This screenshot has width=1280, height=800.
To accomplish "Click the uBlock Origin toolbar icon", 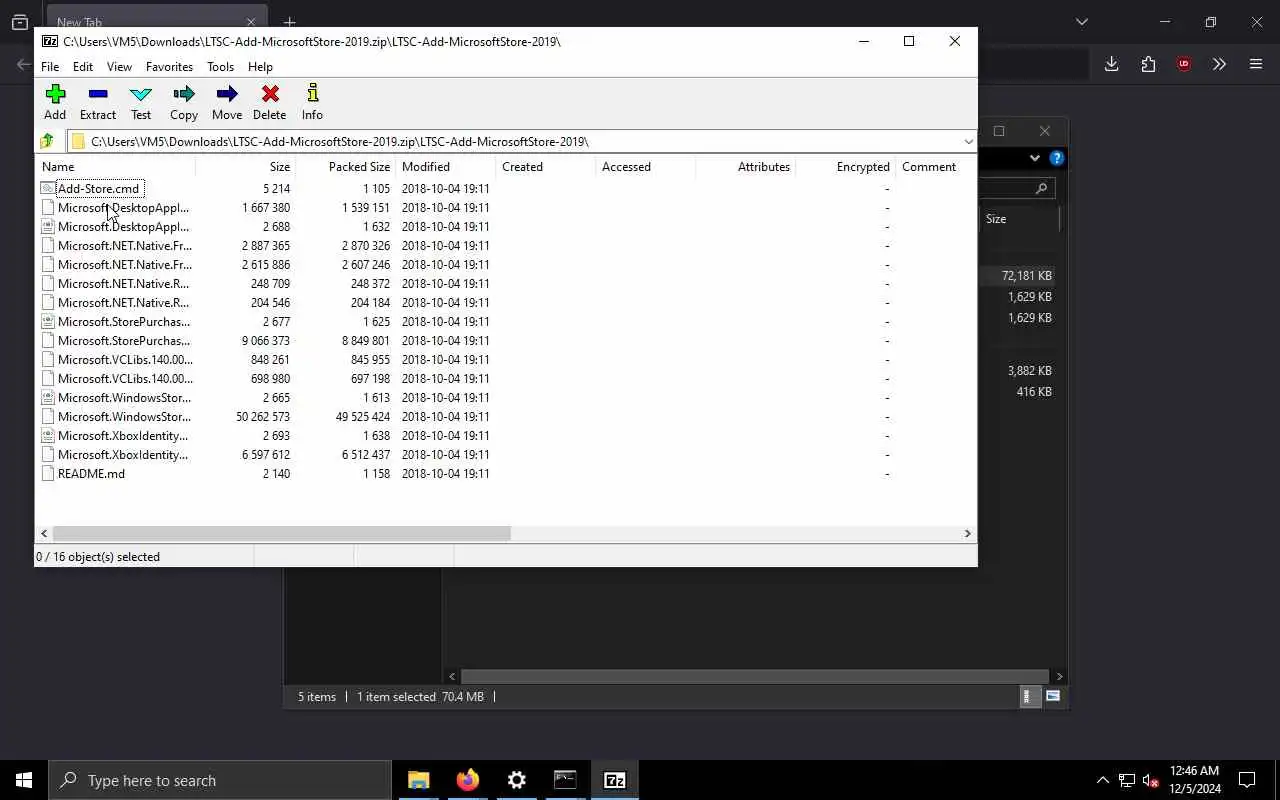I will (1184, 64).
